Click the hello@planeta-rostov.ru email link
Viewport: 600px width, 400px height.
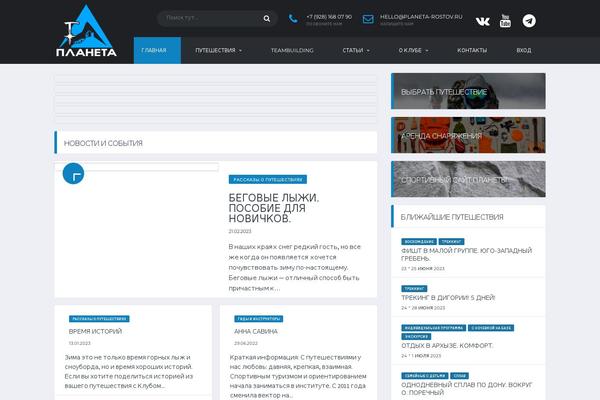pos(421,17)
